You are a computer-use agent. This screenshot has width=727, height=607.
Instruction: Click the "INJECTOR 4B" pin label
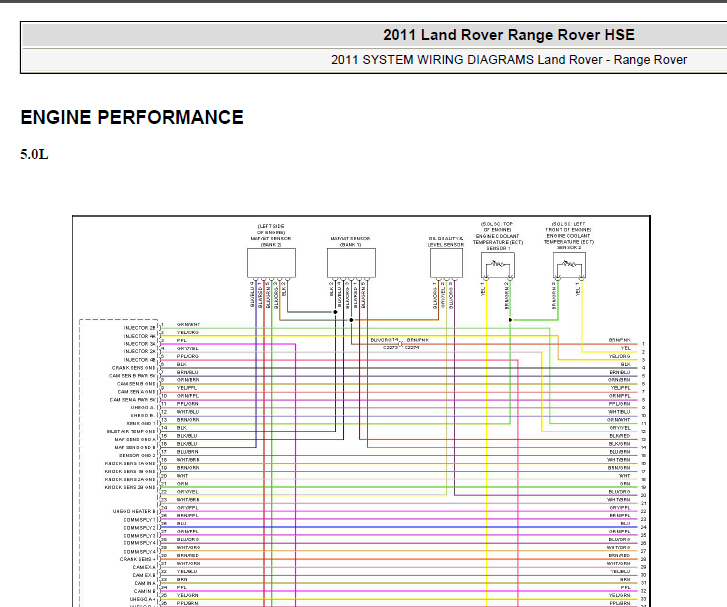tap(140, 359)
